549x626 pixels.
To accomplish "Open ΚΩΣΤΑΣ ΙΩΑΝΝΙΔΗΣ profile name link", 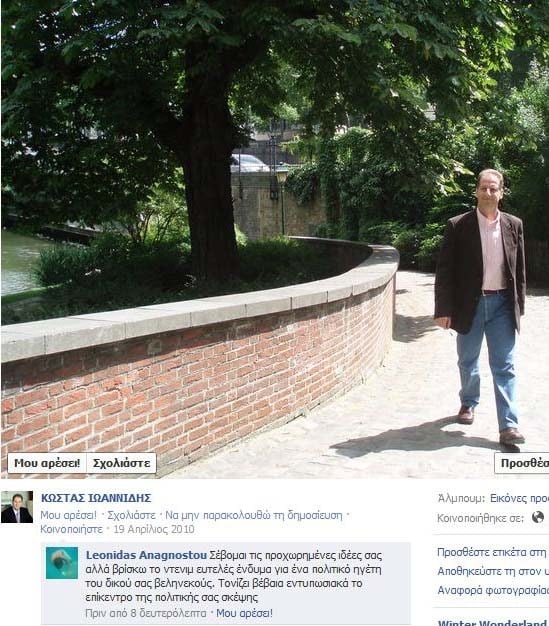I will (96, 498).
